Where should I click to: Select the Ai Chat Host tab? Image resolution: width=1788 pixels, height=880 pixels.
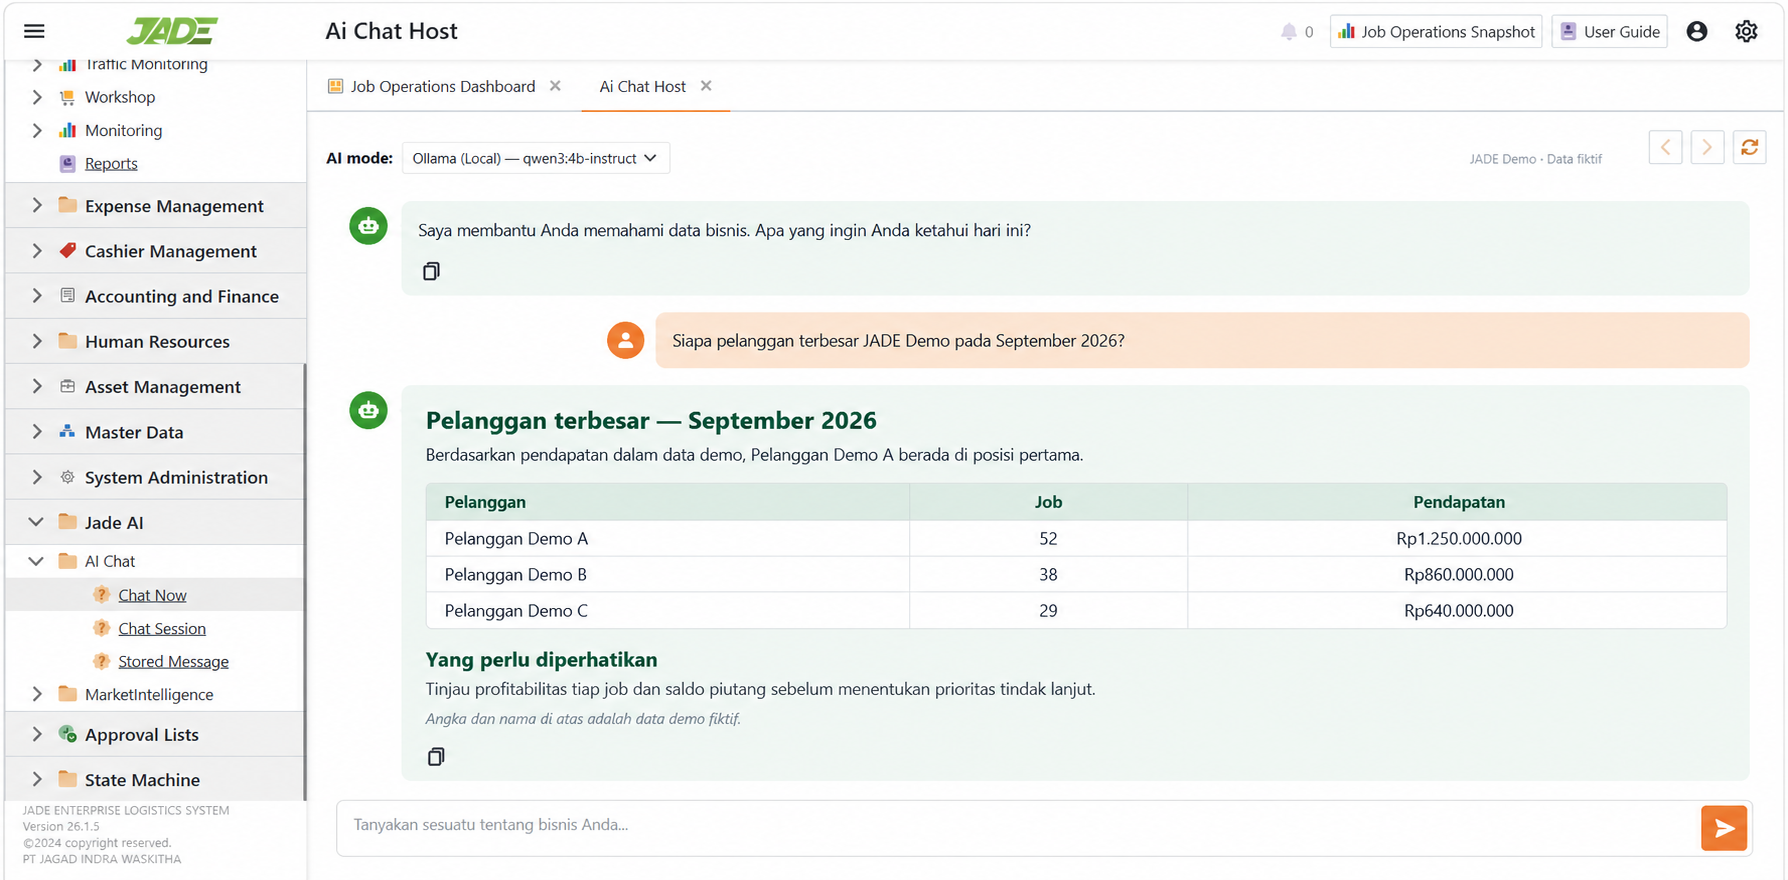pyautogui.click(x=642, y=86)
